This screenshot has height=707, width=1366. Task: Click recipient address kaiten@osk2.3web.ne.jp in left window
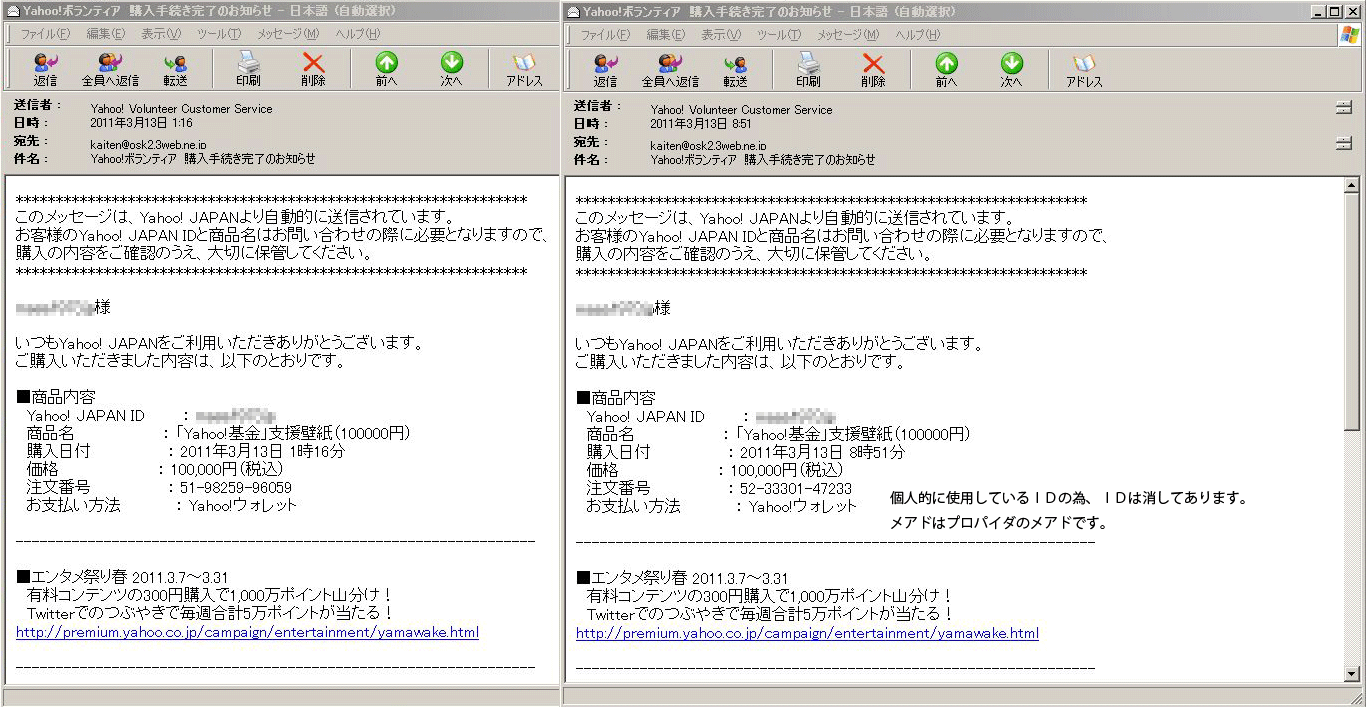click(x=148, y=144)
